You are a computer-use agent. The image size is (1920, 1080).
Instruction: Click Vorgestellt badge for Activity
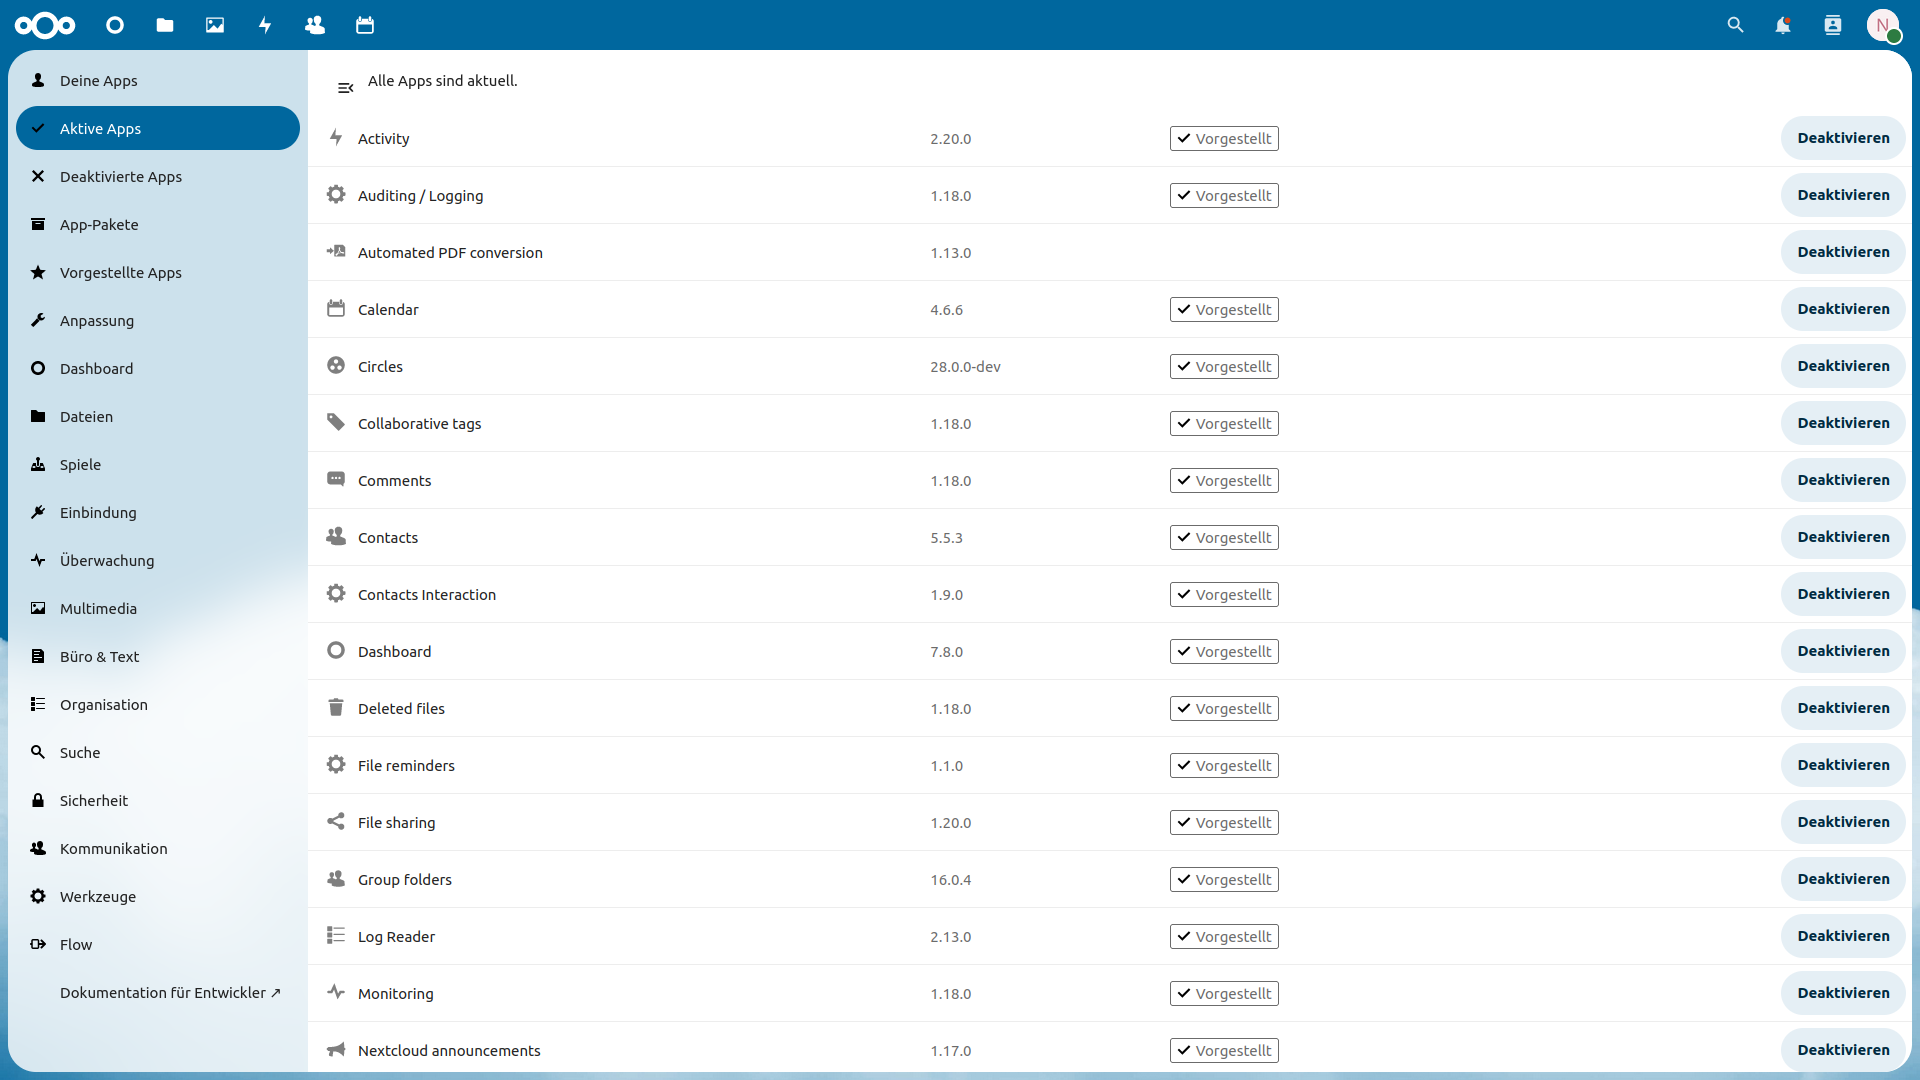(x=1224, y=138)
